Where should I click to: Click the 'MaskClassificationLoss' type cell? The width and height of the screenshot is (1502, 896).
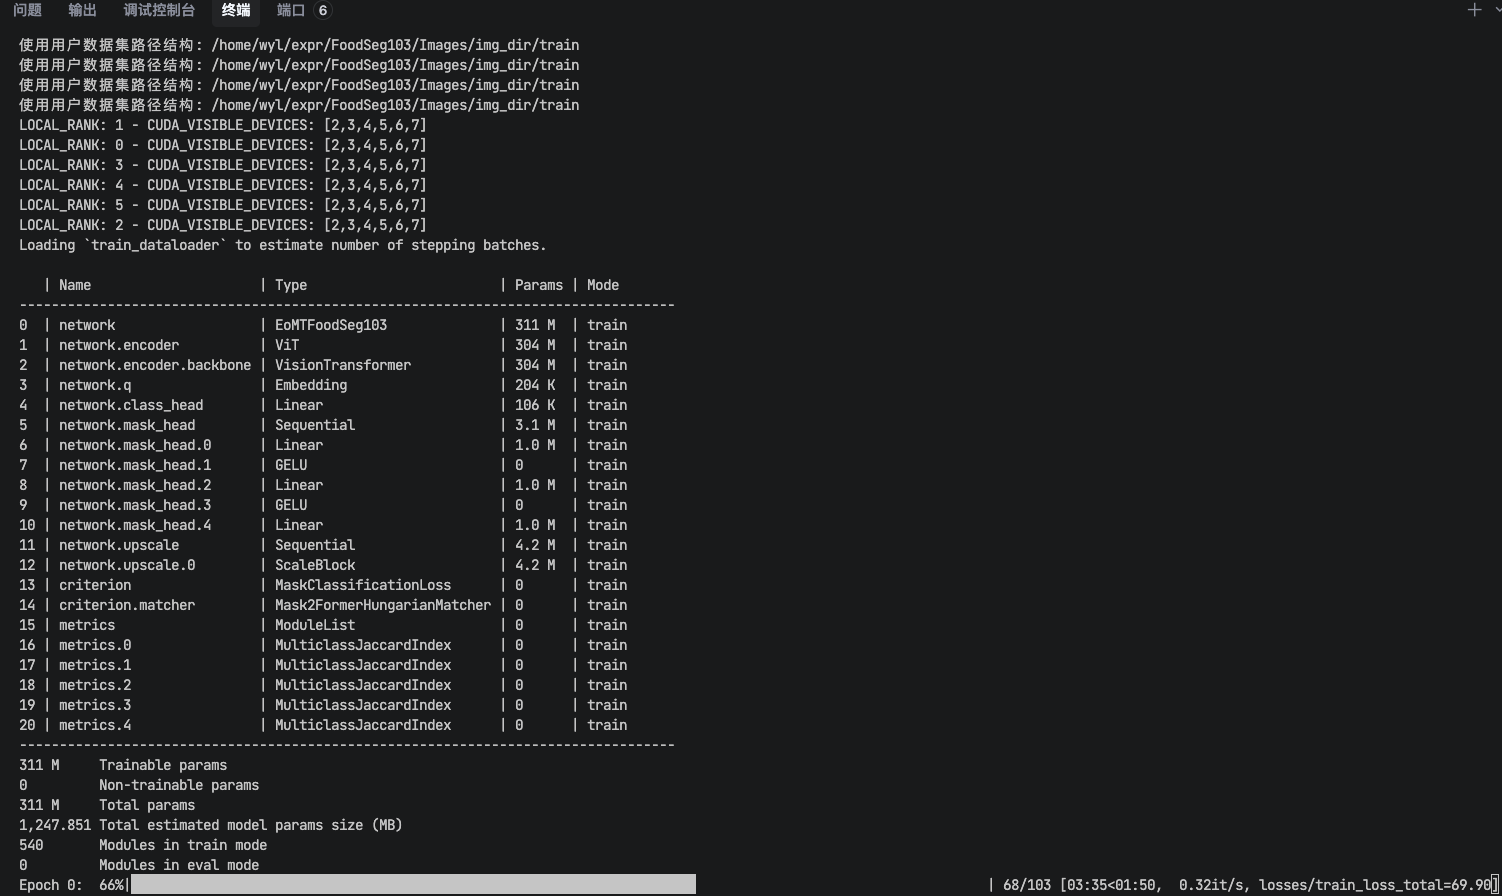(x=363, y=585)
